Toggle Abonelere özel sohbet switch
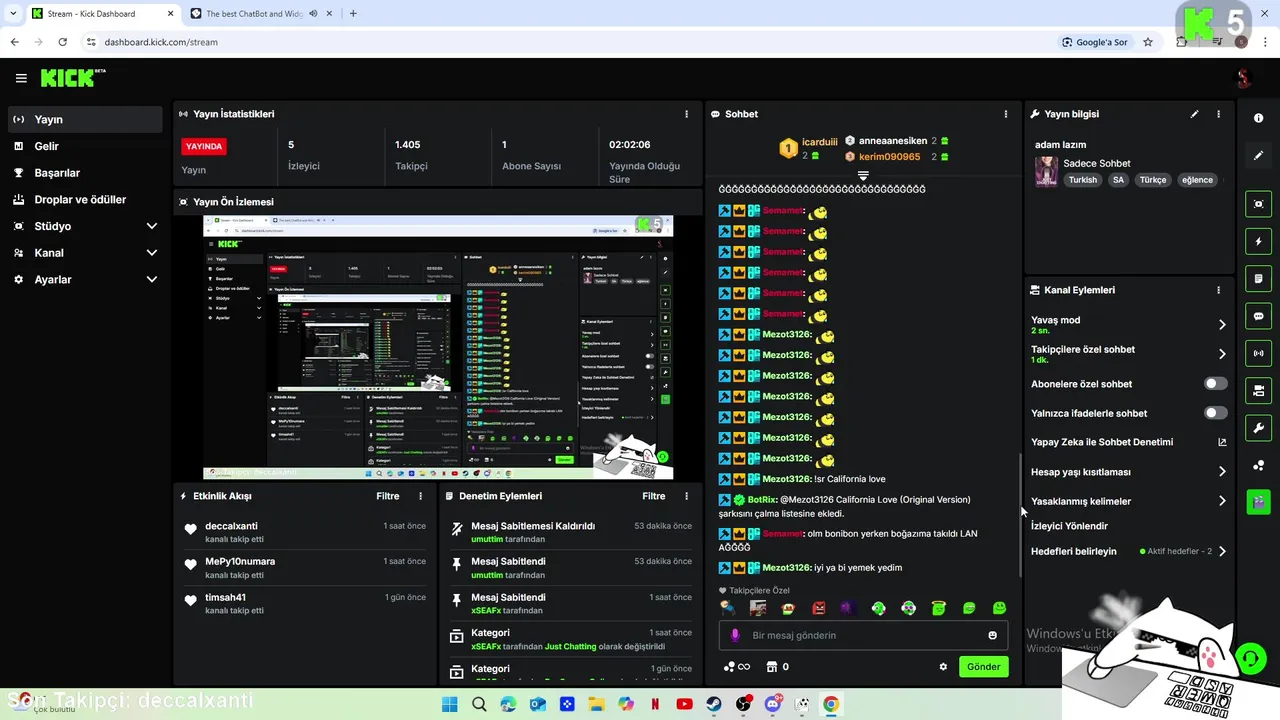Screen dimensions: 1280x720 [1216, 384]
